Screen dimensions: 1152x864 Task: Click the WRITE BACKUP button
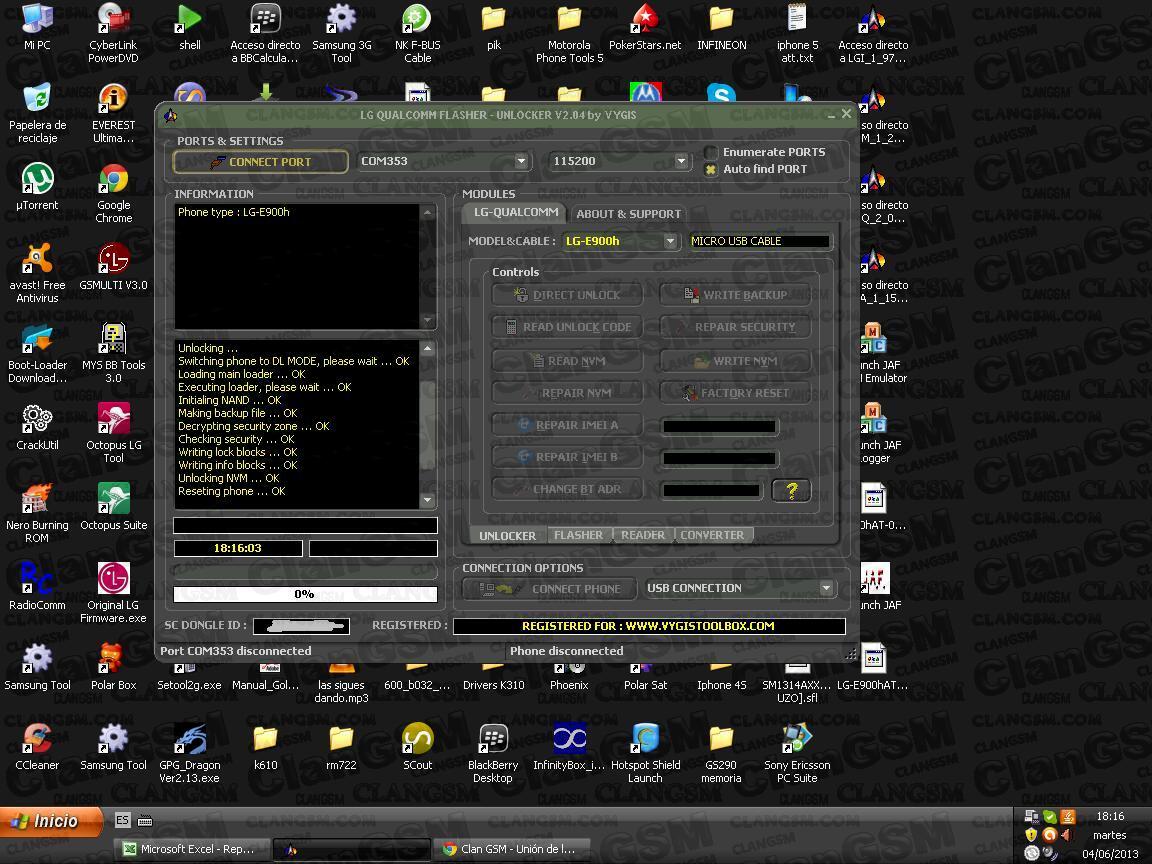[735, 295]
